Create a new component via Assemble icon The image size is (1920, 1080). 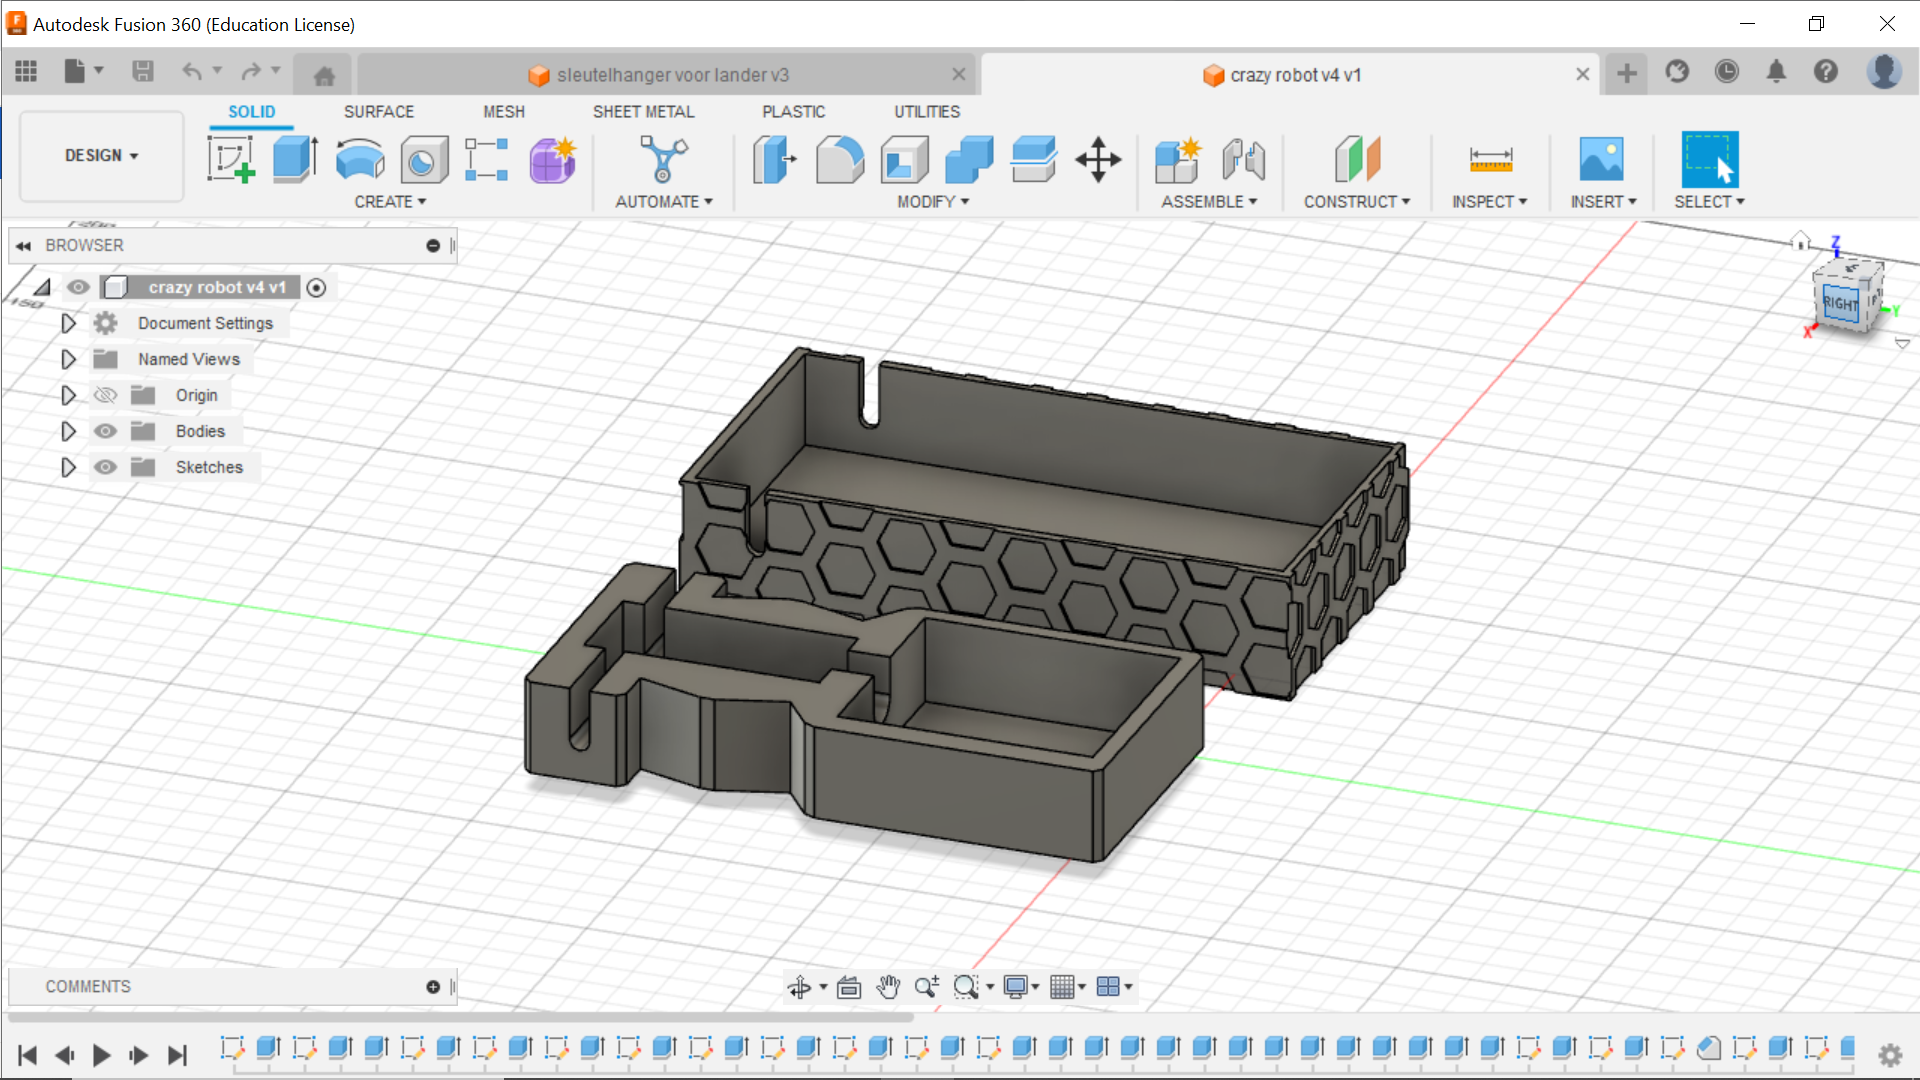(x=1179, y=160)
